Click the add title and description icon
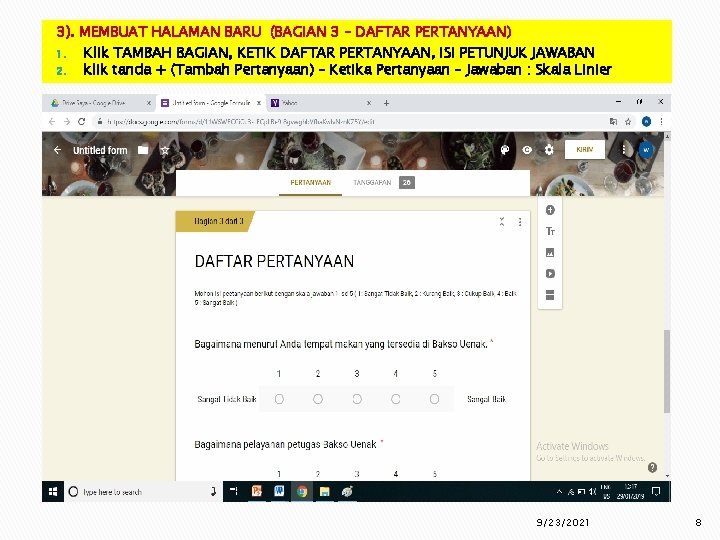 [550, 231]
